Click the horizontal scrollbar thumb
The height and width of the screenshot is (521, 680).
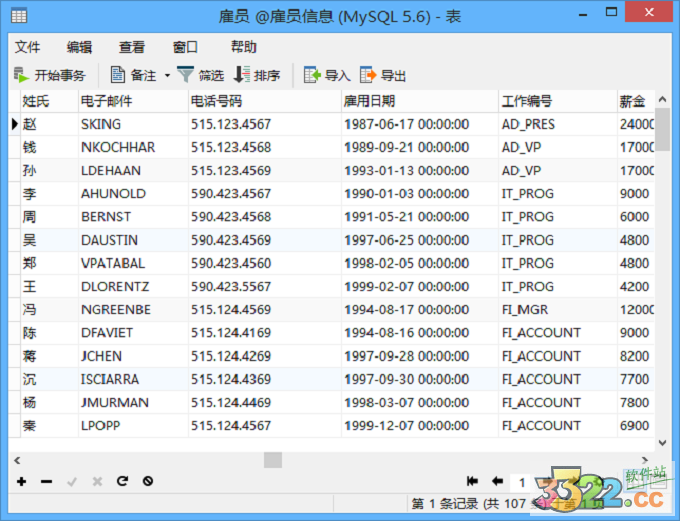[273, 460]
